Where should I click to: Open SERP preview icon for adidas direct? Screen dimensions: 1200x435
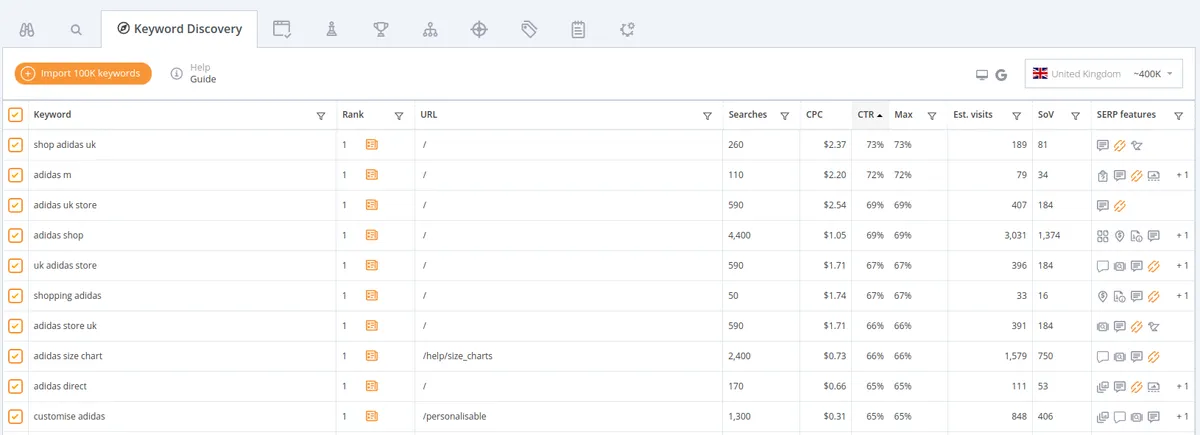click(x=372, y=386)
